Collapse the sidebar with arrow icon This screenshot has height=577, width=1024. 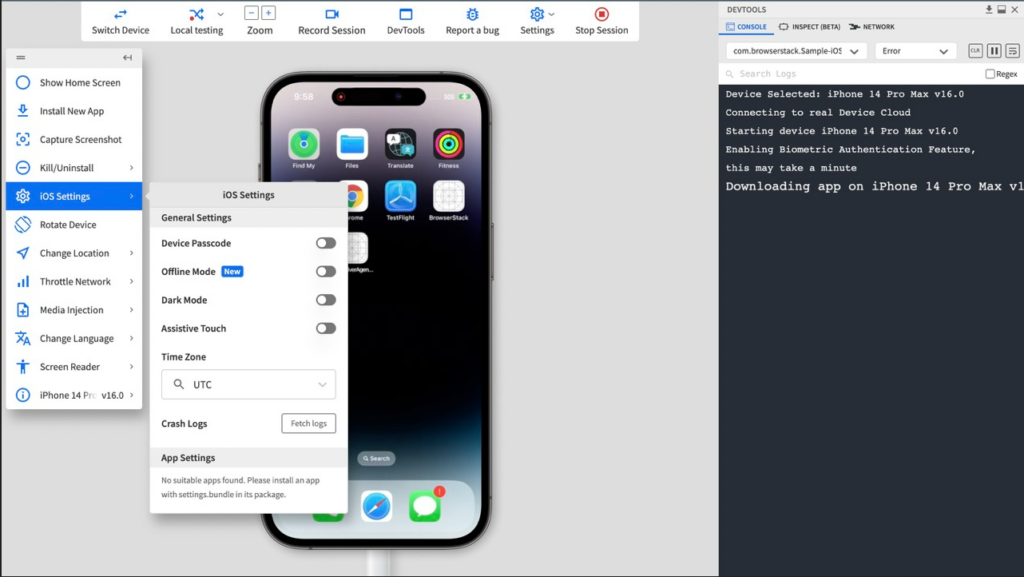[x=127, y=57]
